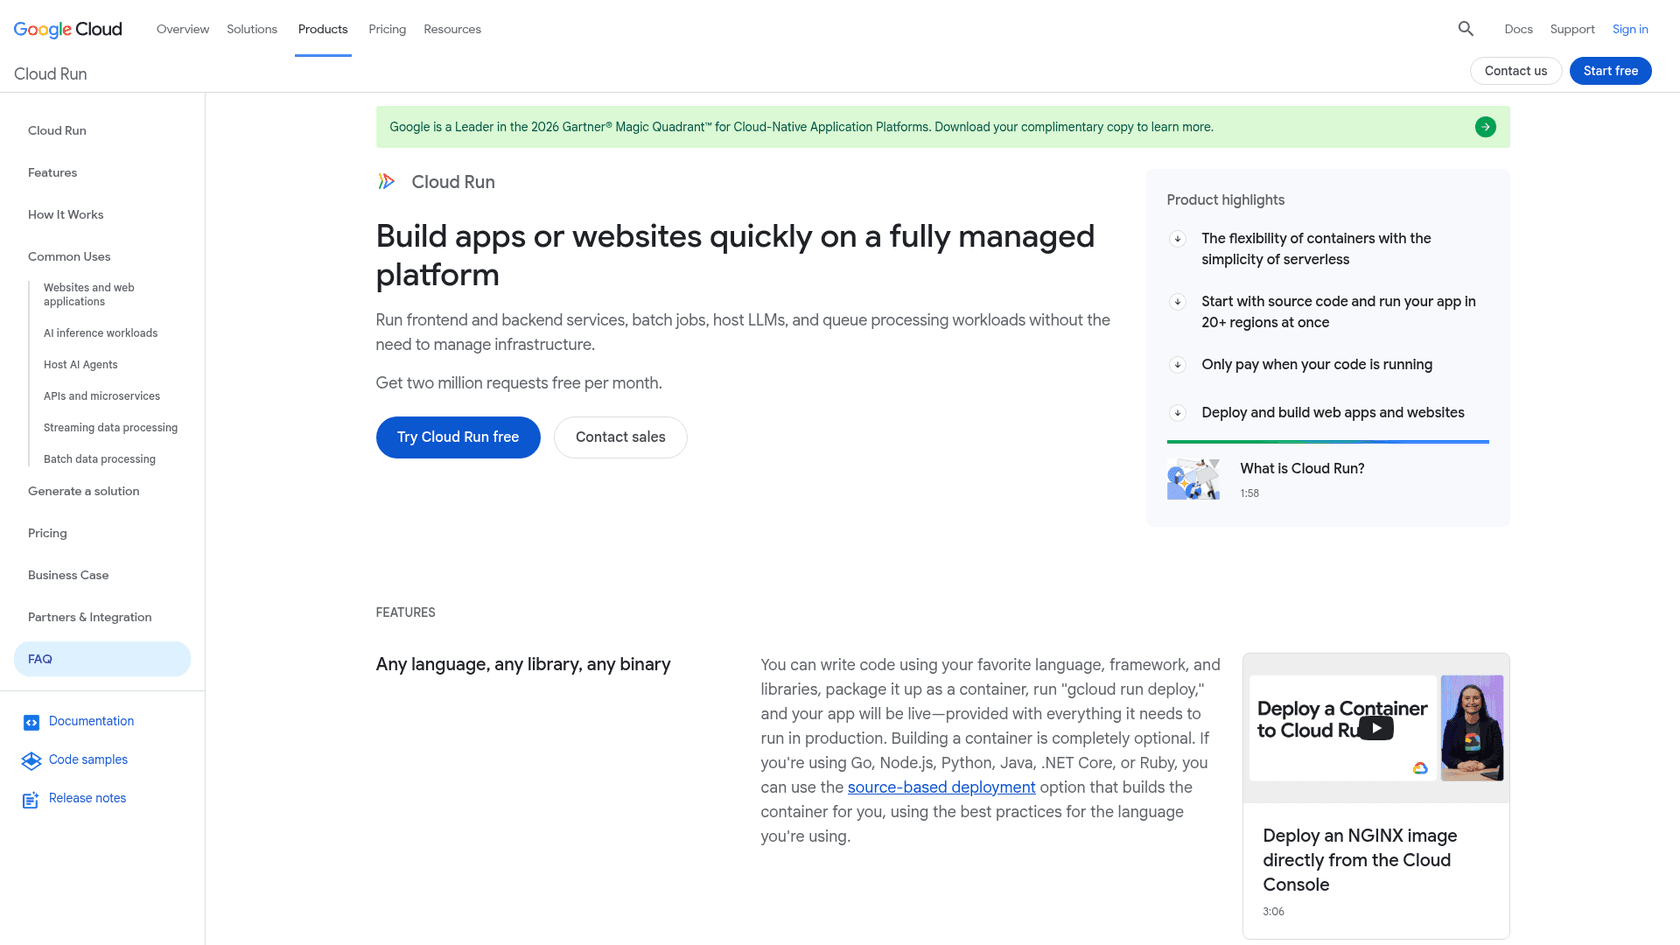Expand 'Deploy and build web apps' arrow
The width and height of the screenshot is (1680, 945).
click(x=1178, y=413)
